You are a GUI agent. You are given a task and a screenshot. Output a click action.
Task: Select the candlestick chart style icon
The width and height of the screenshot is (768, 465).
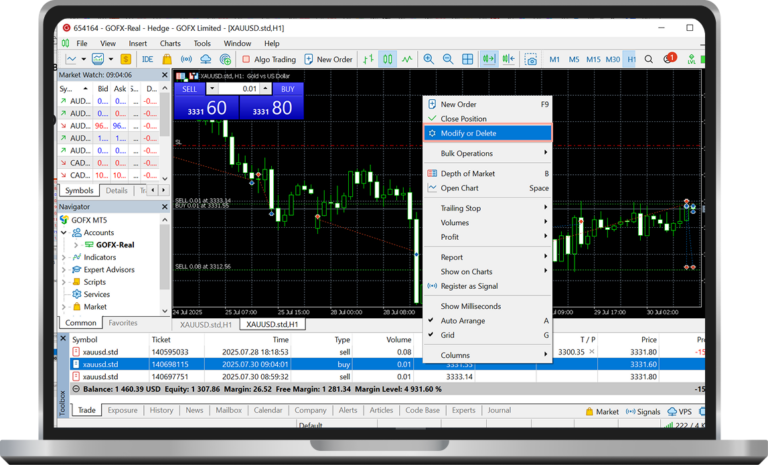[387, 59]
